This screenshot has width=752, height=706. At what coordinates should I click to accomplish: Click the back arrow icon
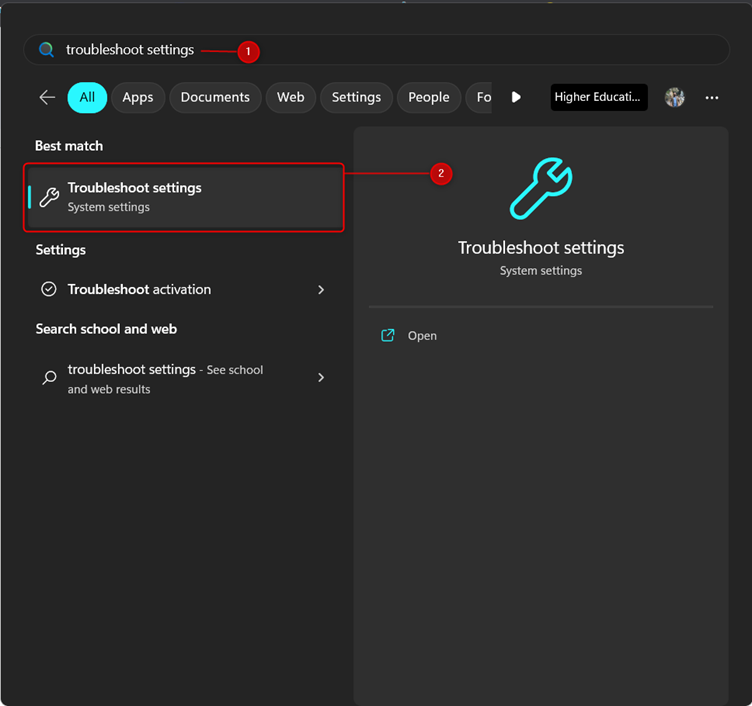pyautogui.click(x=47, y=97)
